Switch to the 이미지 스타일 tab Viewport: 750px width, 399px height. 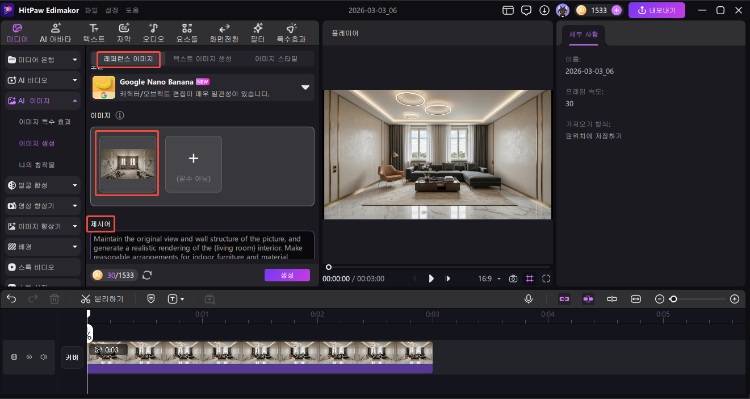(276, 59)
